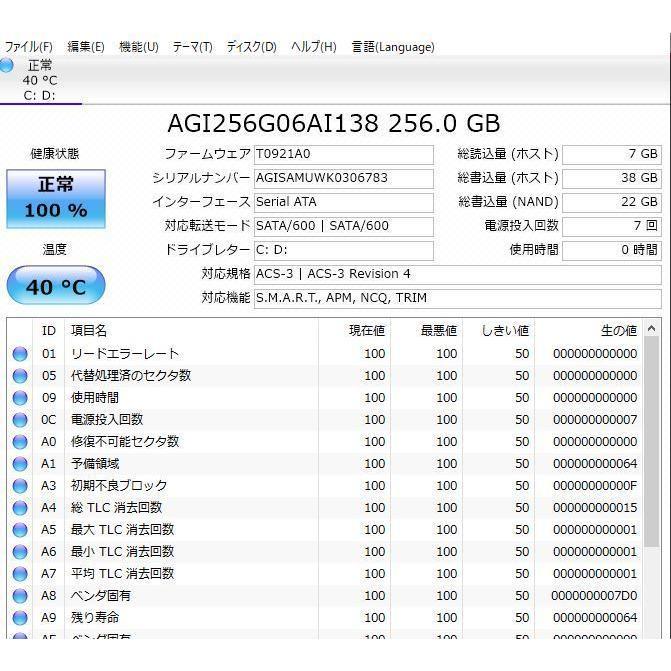Click the 生の値 column header
This screenshot has width=671, height=671.
[588, 330]
